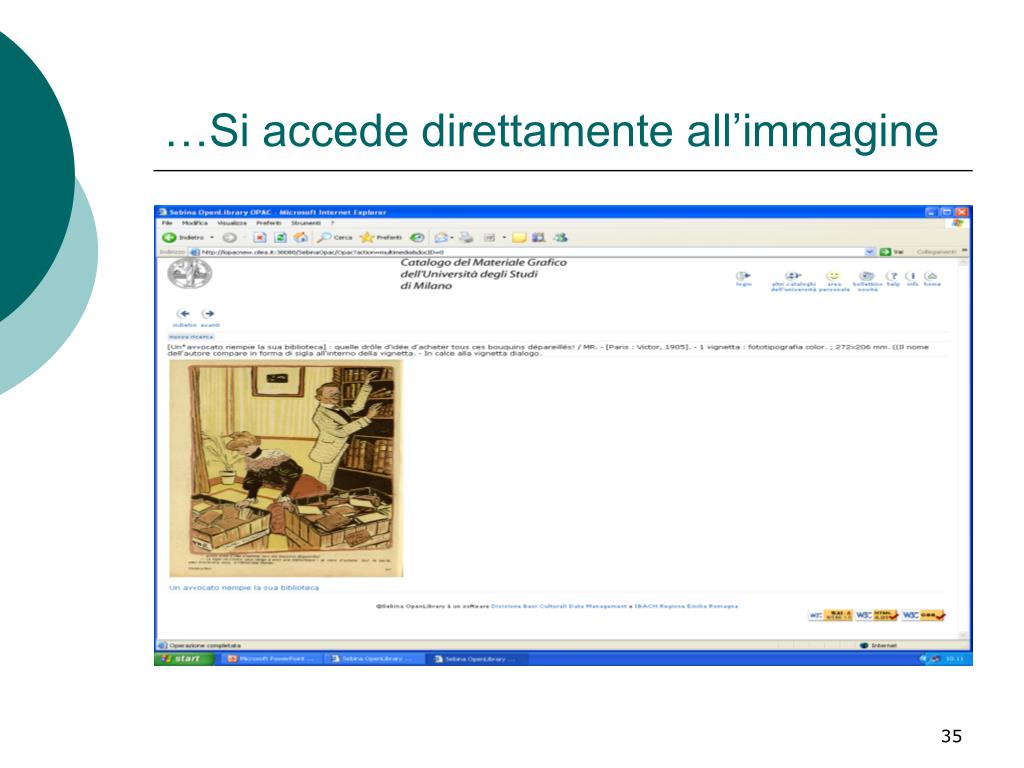Click the 'Operazione completata' status bar text
This screenshot has width=1024, height=768.
click(204, 646)
